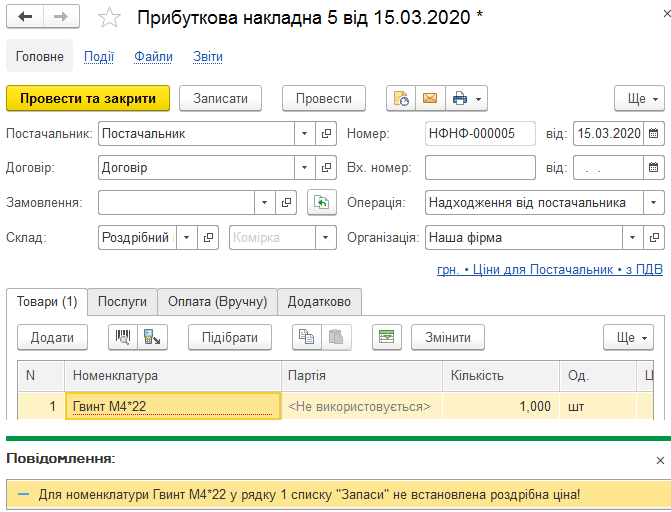The image size is (671, 512).
Task: Click the email envelope icon in toolbar
Action: pyautogui.click(x=430, y=98)
